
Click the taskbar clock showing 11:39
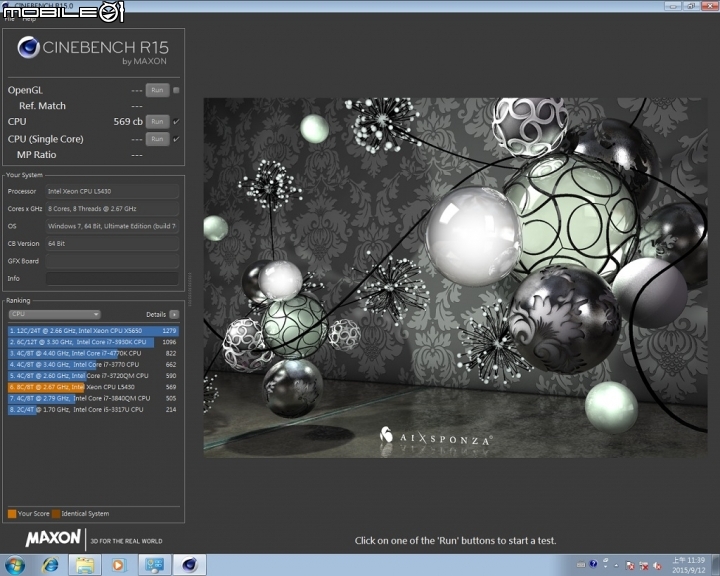(688, 565)
